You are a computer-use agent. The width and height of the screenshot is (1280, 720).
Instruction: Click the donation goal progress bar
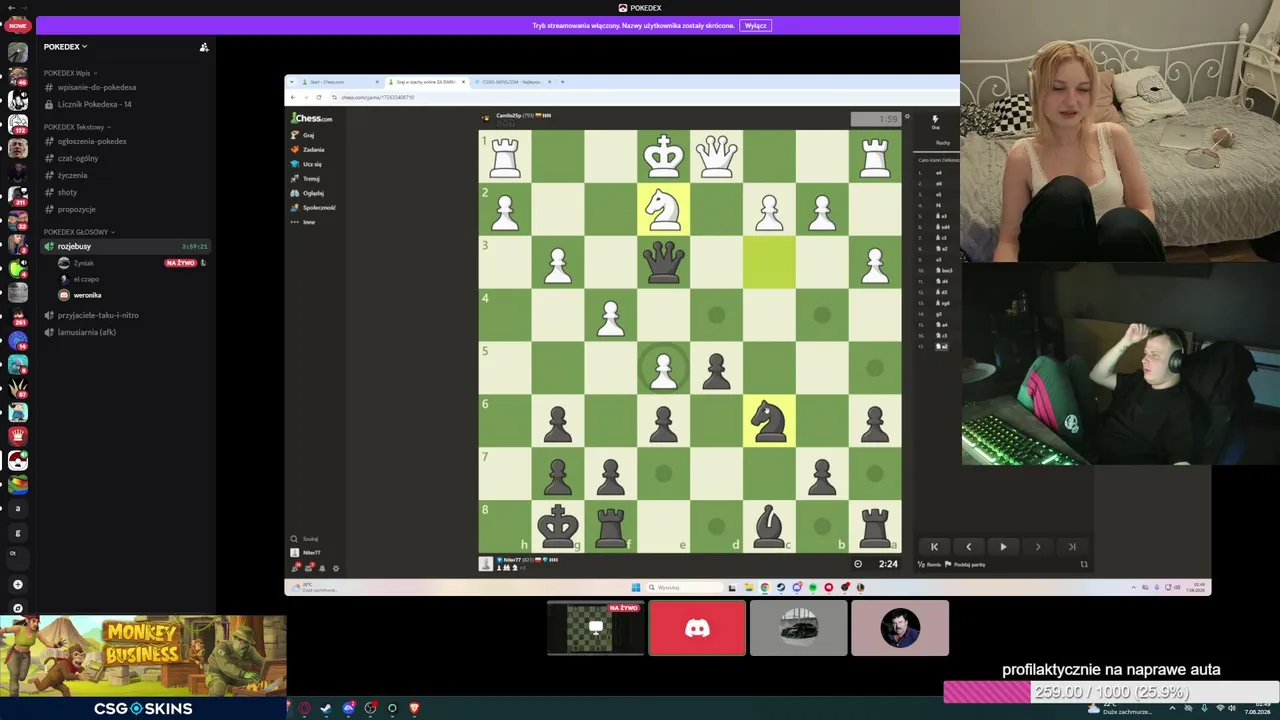[1111, 692]
